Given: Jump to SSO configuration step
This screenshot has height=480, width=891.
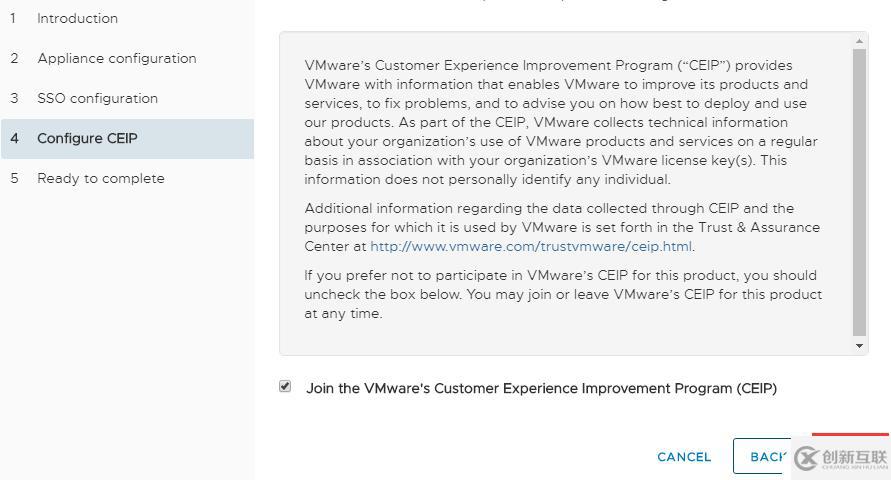Looking at the screenshot, I should click(x=97, y=98).
